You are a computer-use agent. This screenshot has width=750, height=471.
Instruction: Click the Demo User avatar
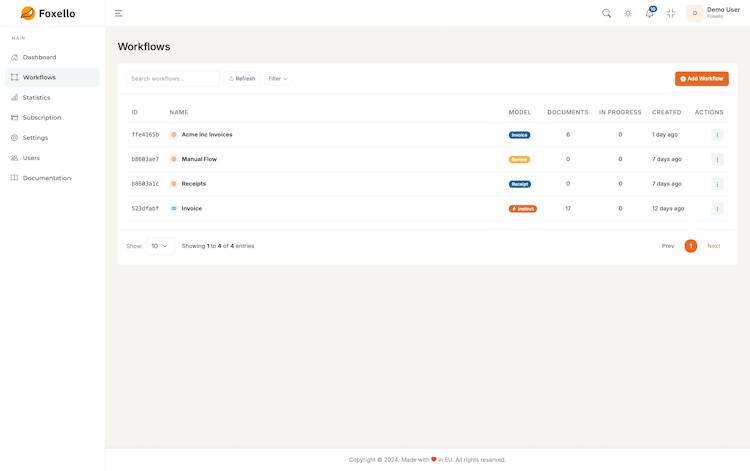[695, 13]
